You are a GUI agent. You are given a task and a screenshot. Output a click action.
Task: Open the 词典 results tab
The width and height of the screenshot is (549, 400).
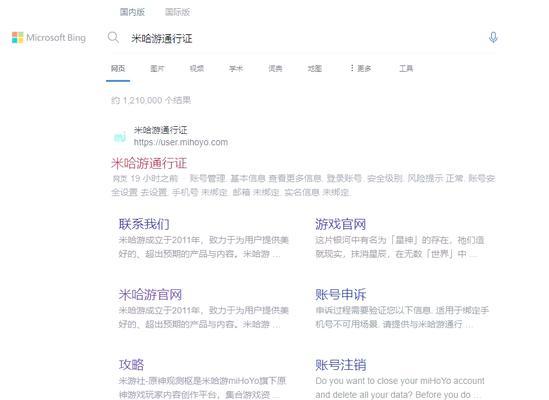(275, 69)
